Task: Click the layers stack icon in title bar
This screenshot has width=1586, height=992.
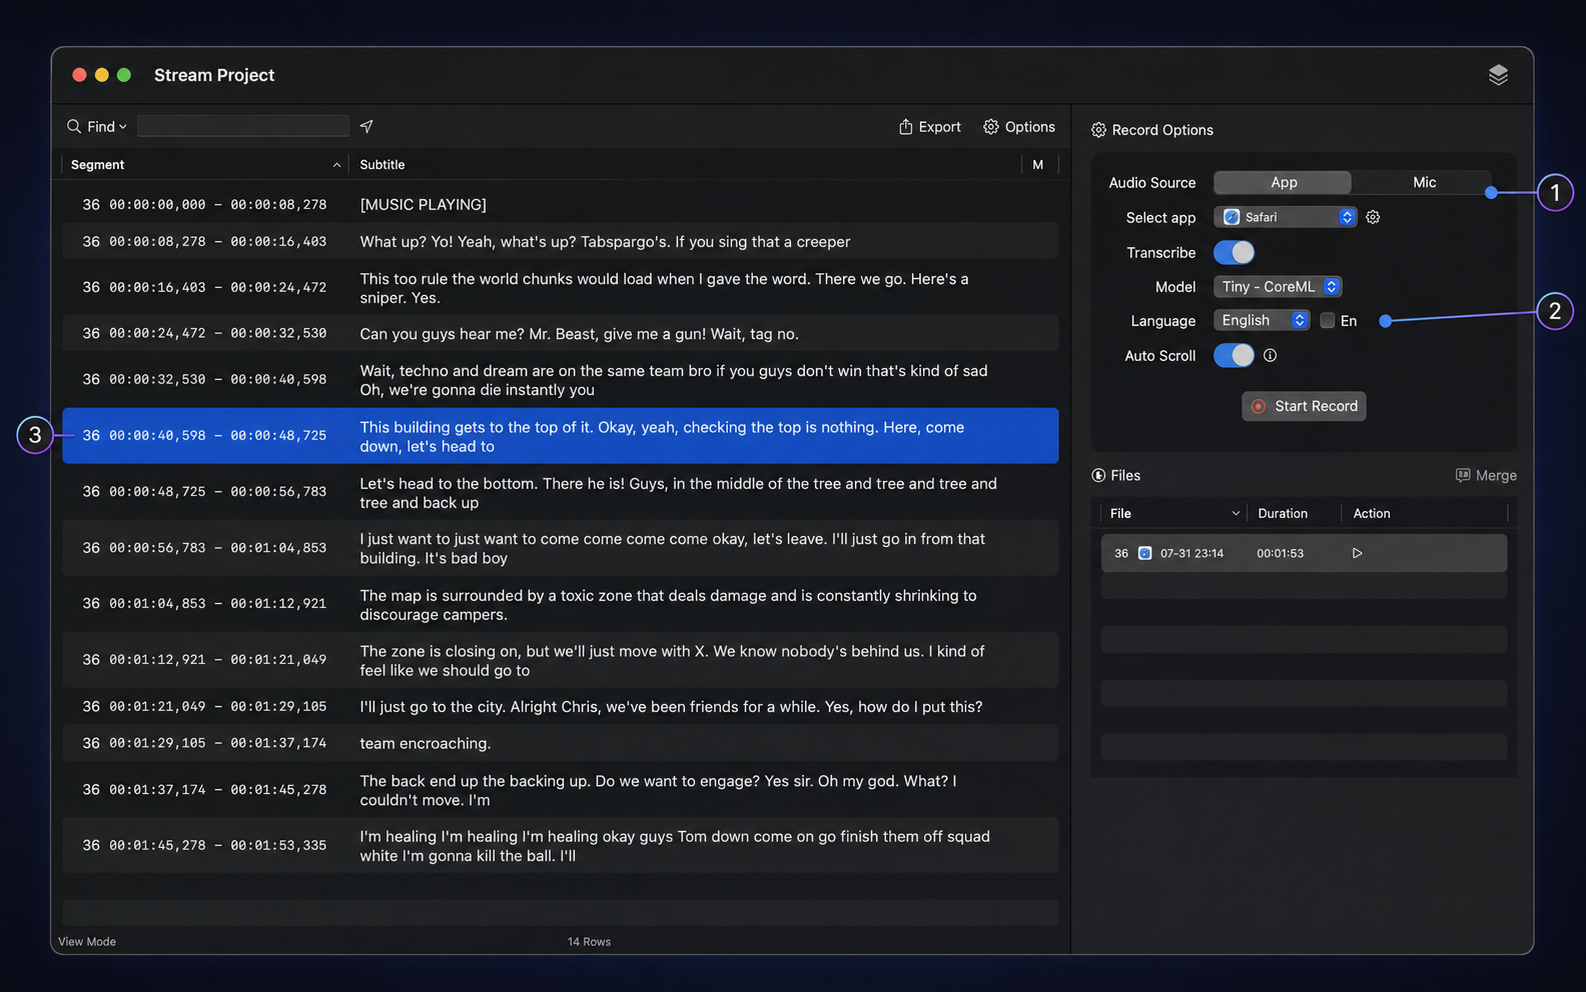Action: tap(1497, 75)
